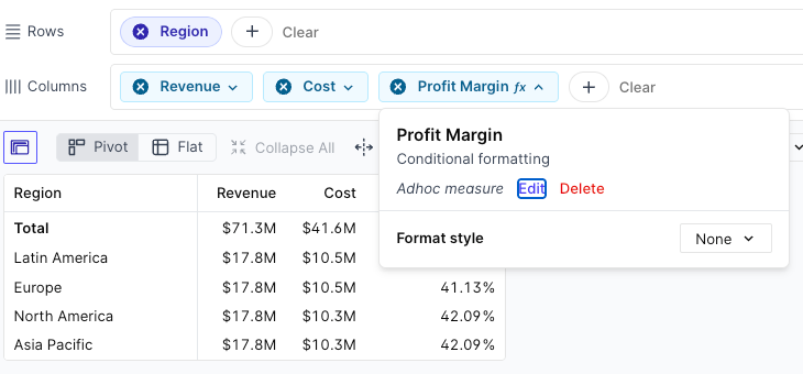Clear all column fields
803x374 pixels.
click(637, 87)
